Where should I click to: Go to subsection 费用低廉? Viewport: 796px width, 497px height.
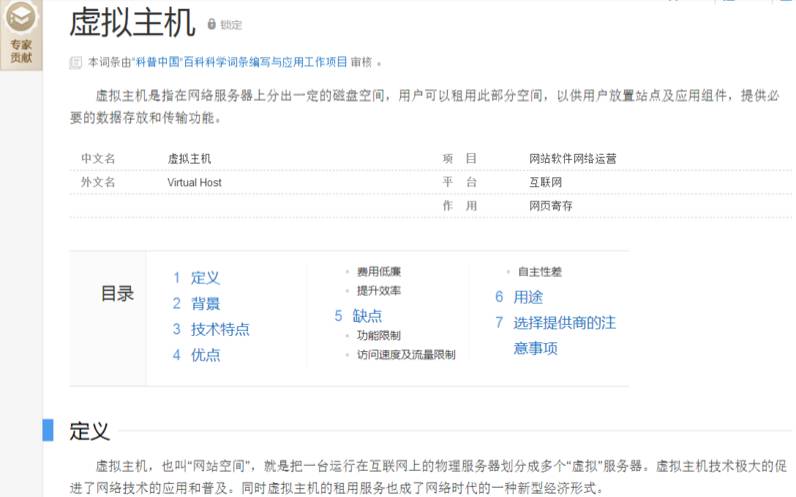379,272
